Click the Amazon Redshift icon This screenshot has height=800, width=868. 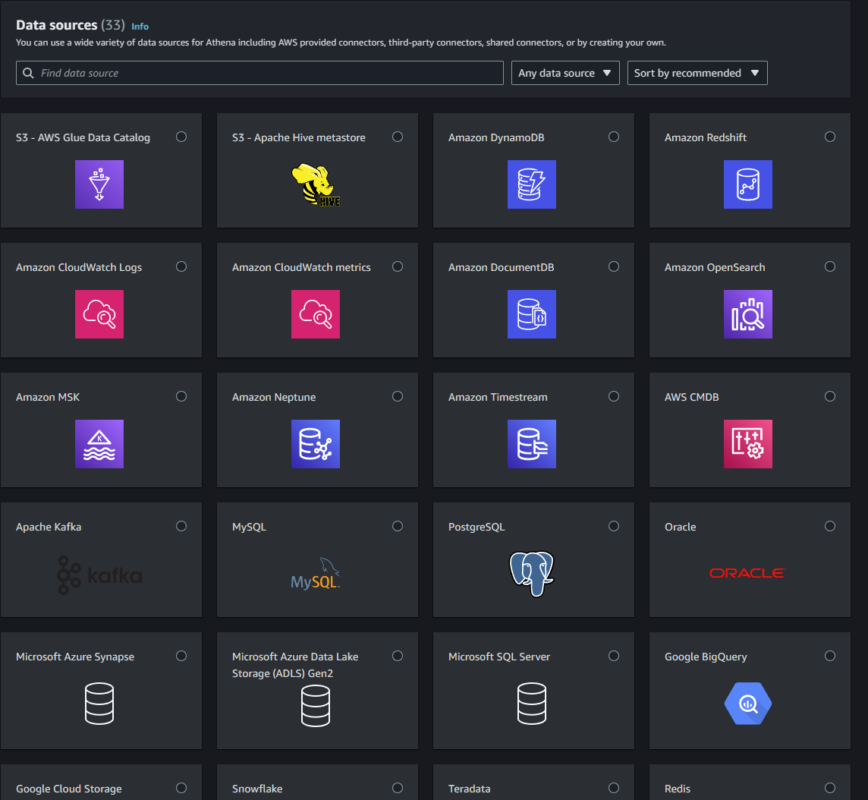click(748, 184)
